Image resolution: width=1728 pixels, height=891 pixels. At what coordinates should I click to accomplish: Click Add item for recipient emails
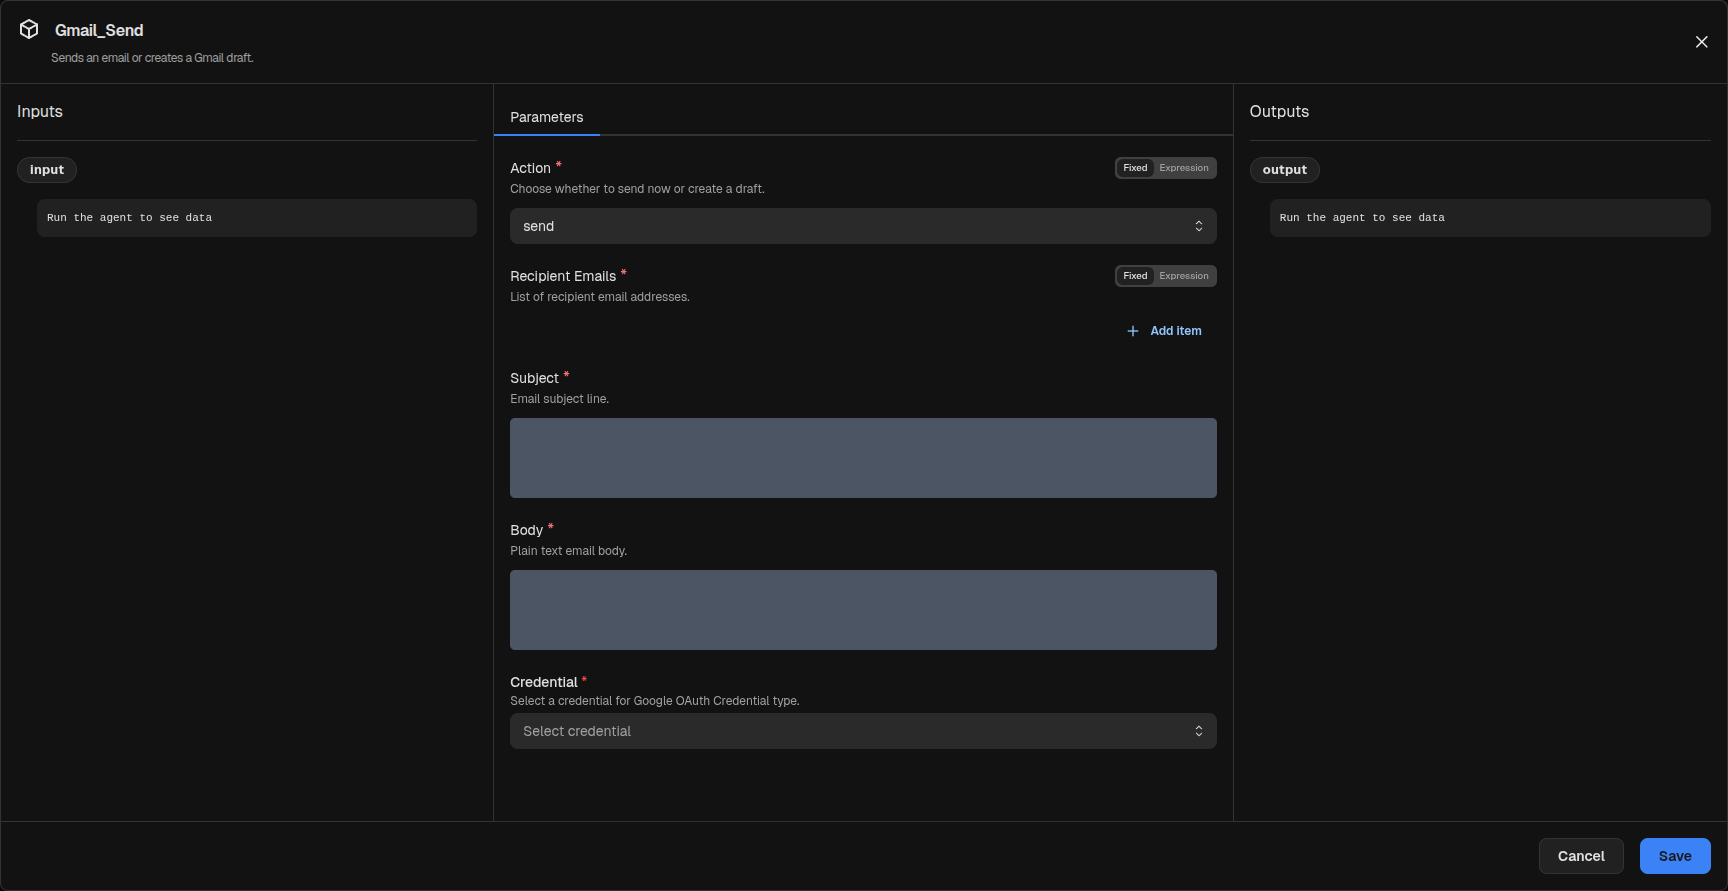(x=1164, y=331)
